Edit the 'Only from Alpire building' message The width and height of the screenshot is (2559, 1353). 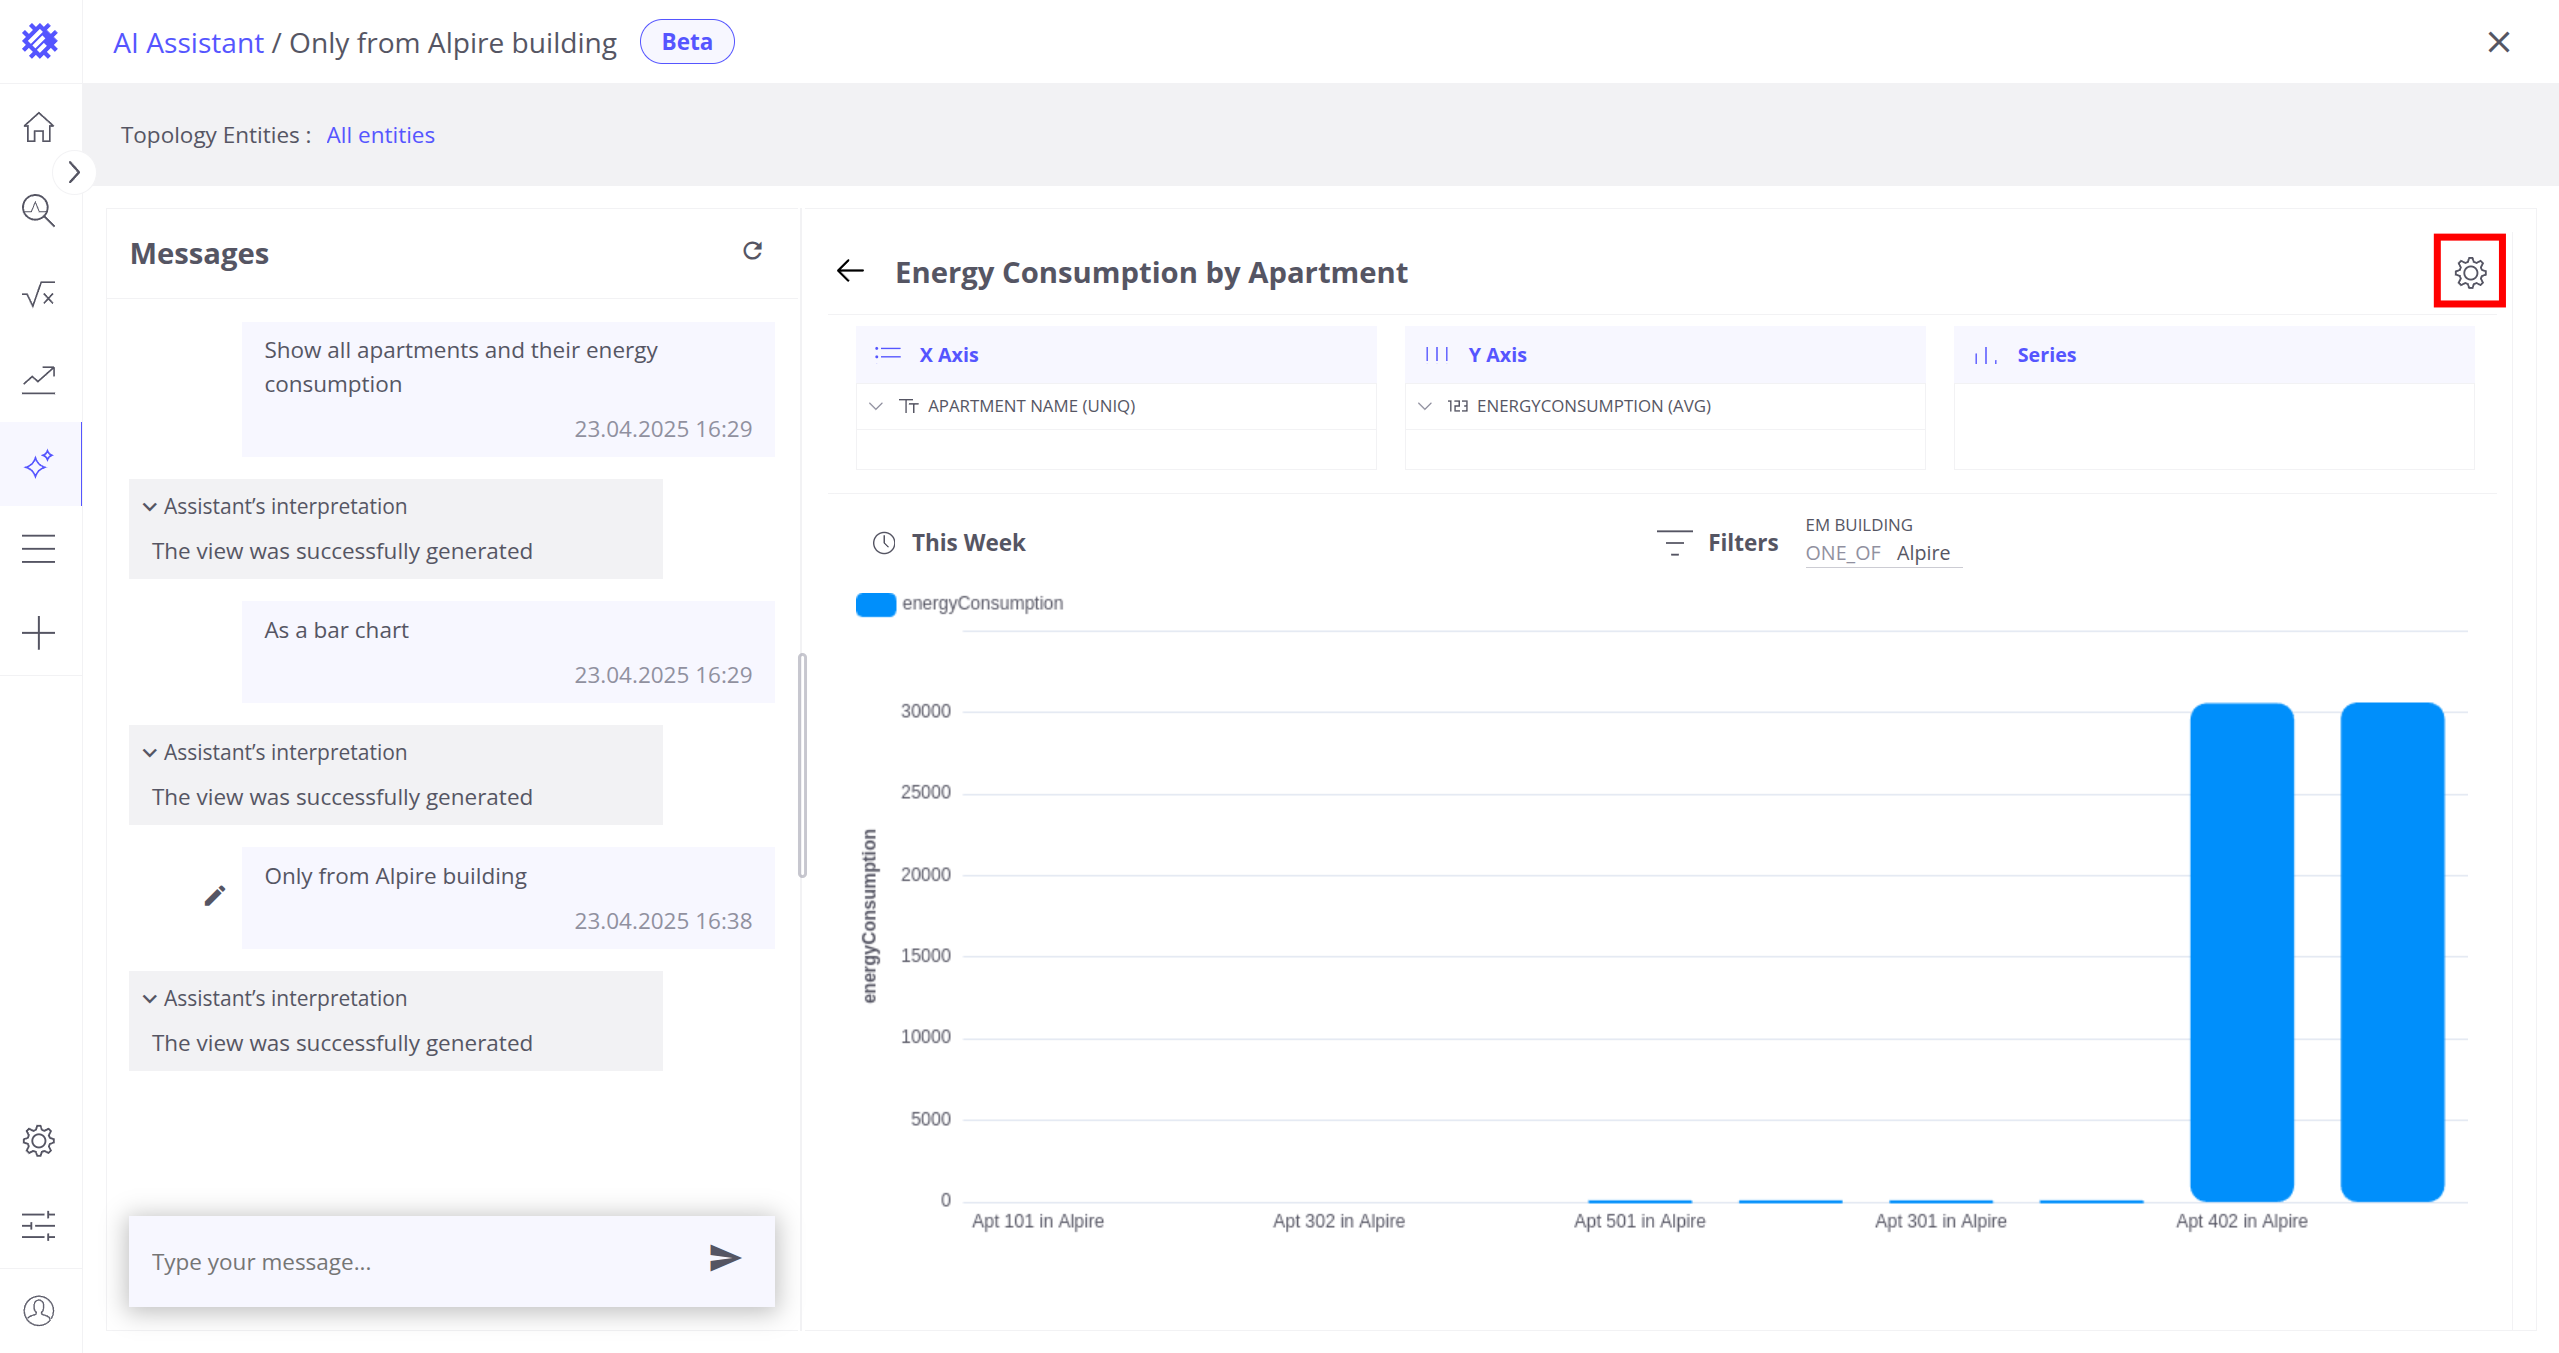click(214, 896)
